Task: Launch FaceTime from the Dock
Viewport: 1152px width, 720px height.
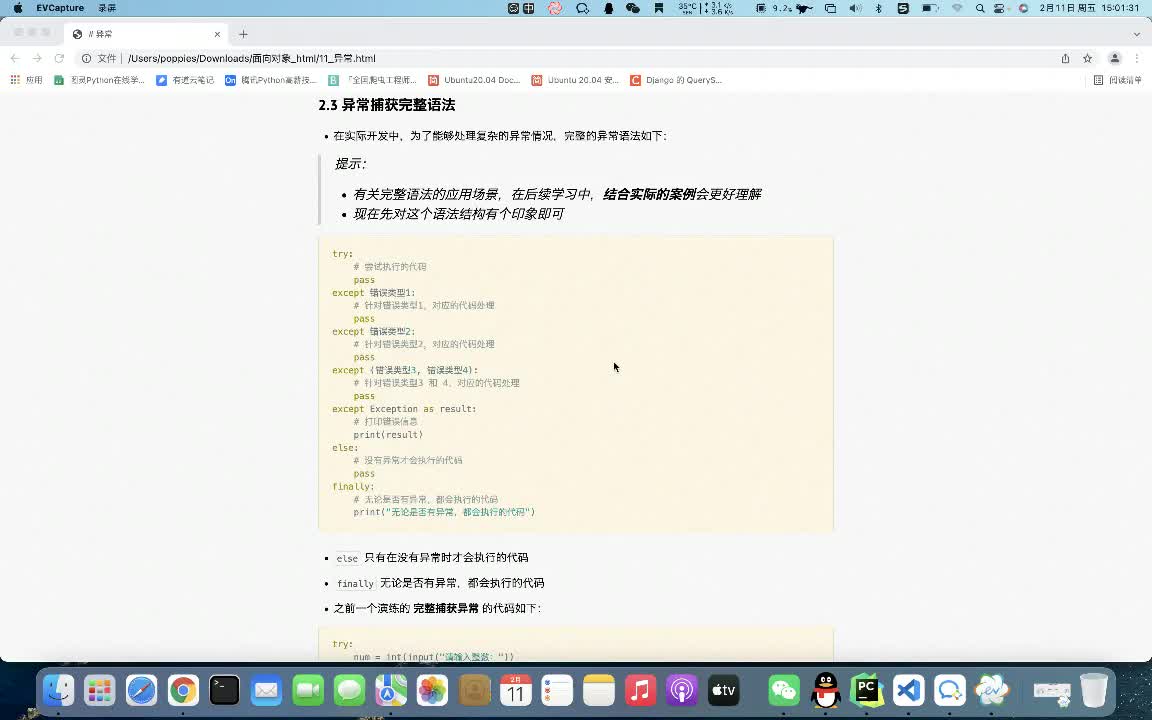Action: (308, 691)
